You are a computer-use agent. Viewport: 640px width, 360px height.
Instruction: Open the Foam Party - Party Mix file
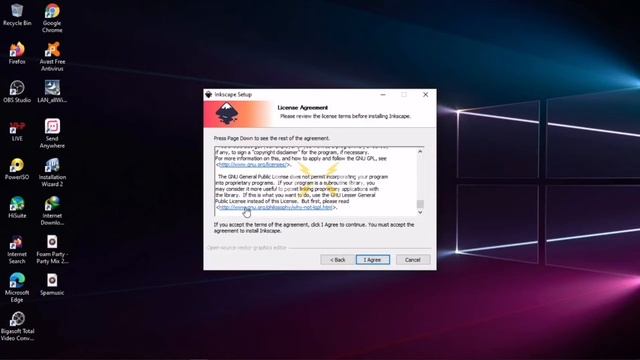(52, 249)
